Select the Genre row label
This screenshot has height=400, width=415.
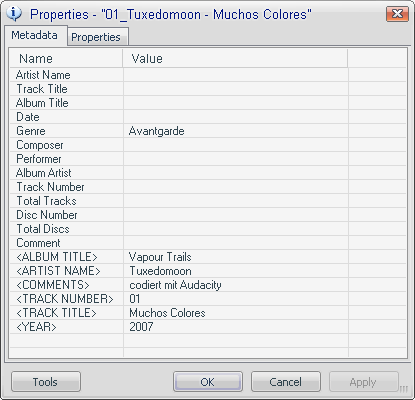(x=31, y=131)
